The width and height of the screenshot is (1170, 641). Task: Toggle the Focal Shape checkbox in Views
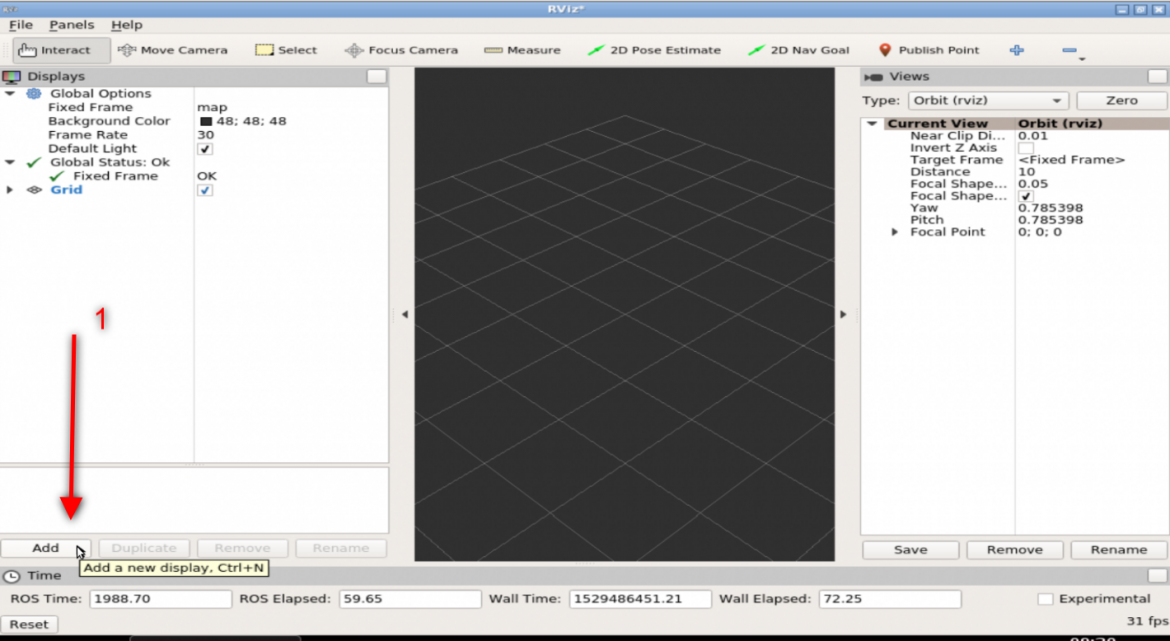coord(1026,196)
